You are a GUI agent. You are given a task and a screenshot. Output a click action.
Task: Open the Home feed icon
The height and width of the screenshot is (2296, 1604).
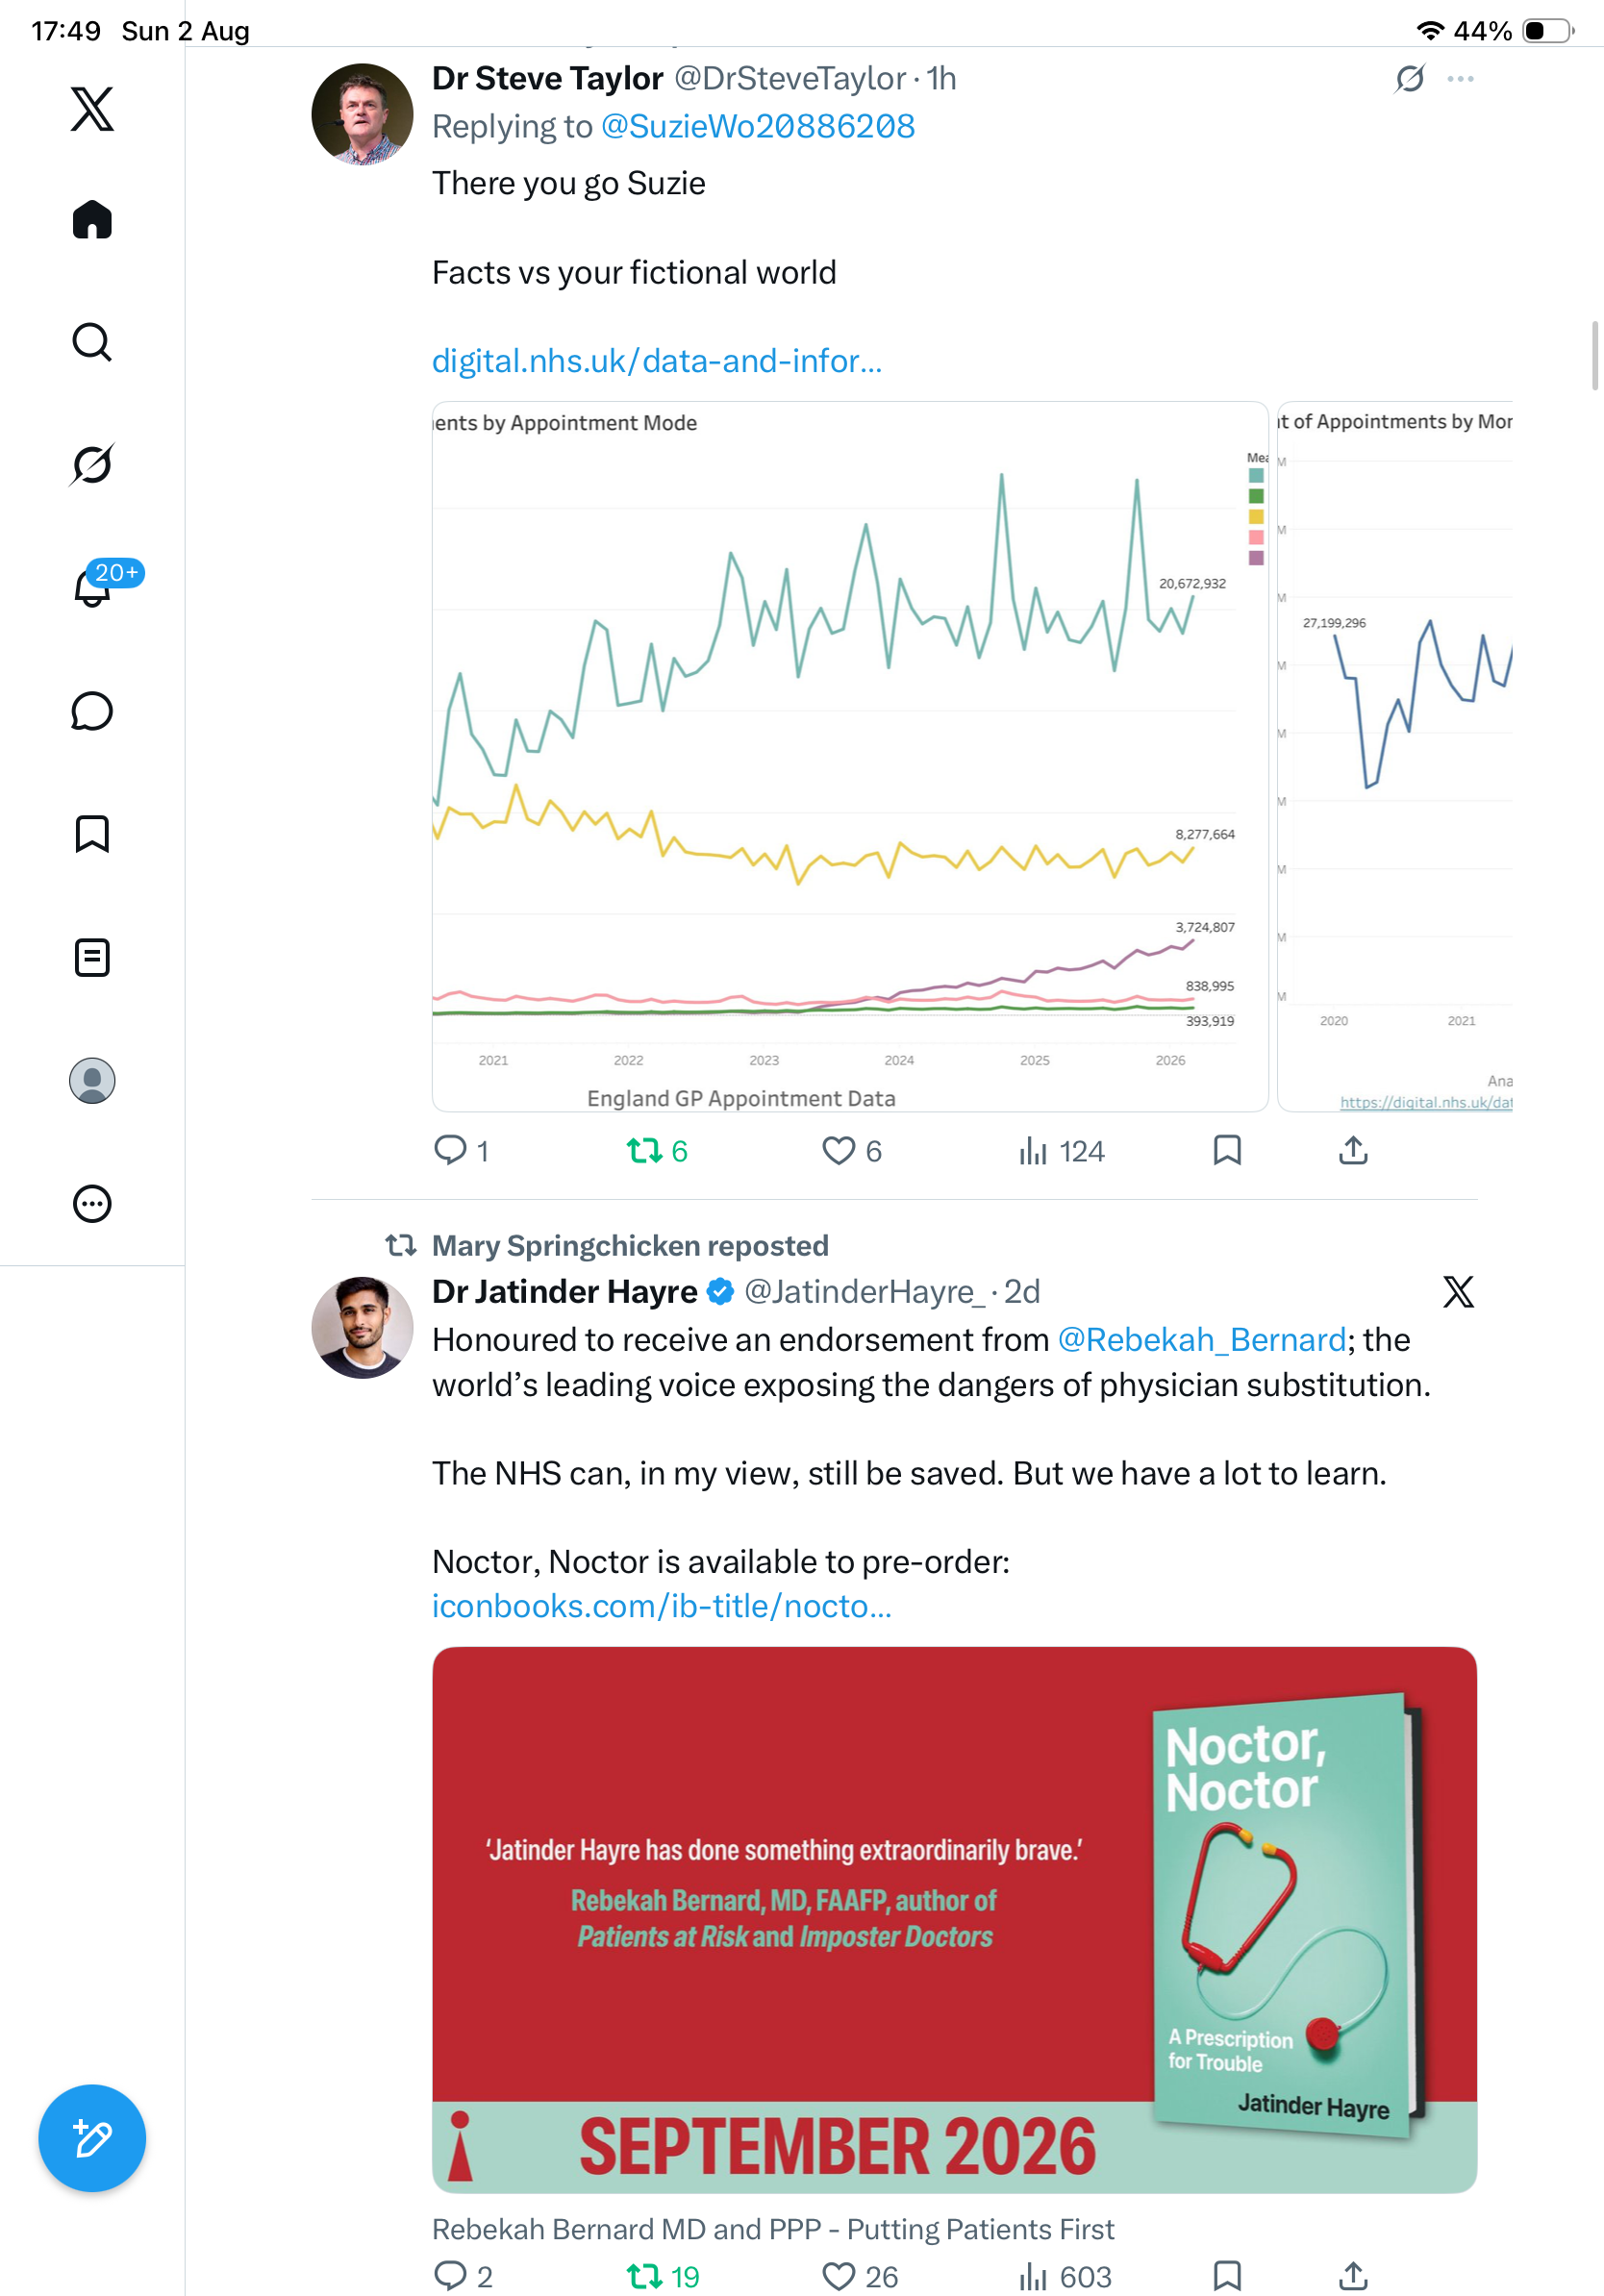[x=92, y=219]
